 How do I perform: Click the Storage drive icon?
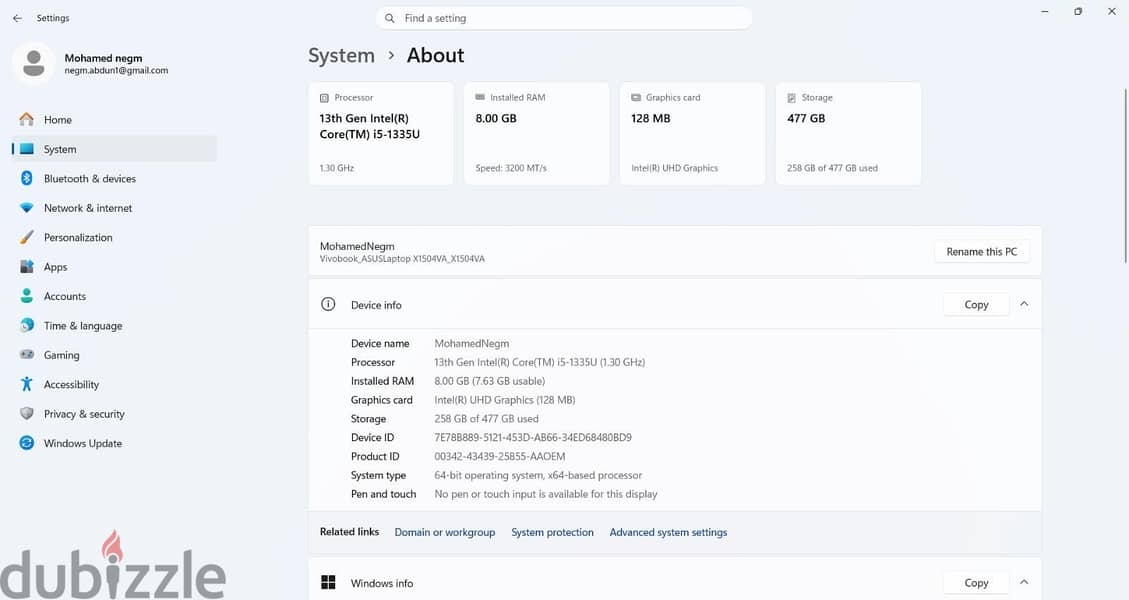pyautogui.click(x=791, y=98)
